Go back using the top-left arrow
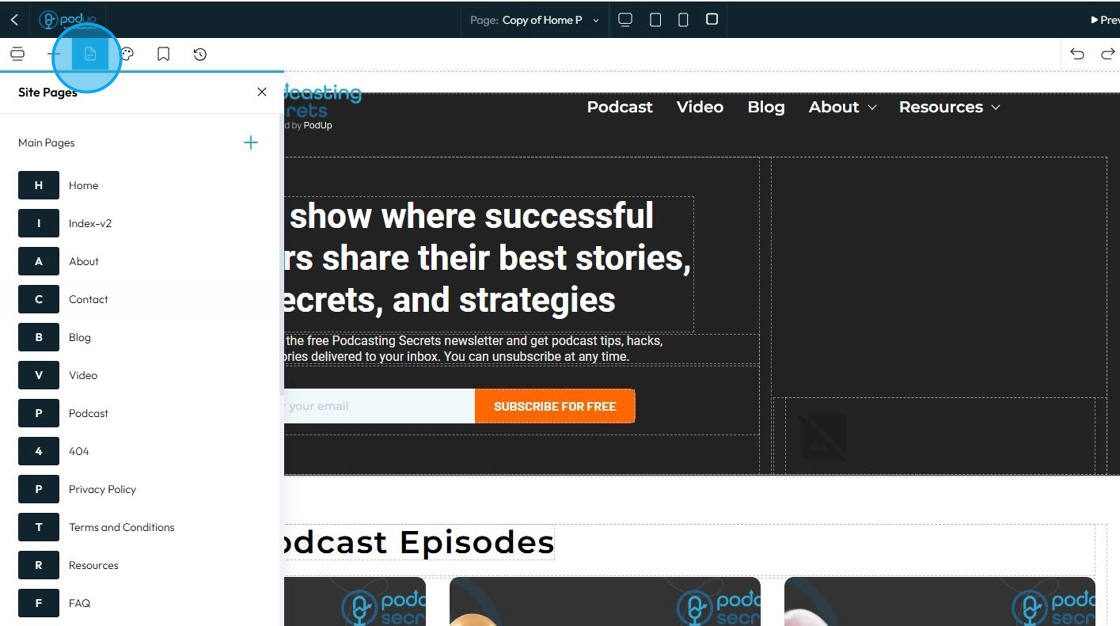This screenshot has width=1120, height=626. click(14, 20)
